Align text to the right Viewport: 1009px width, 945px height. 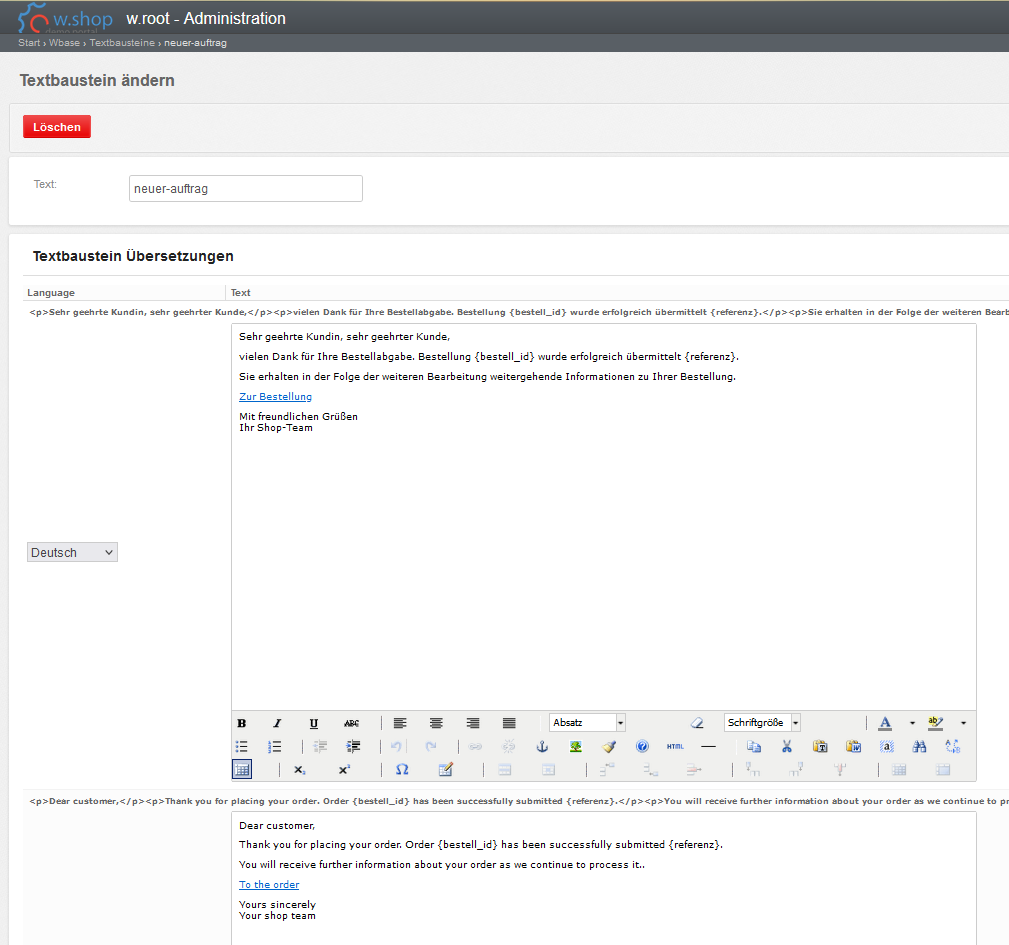[473, 723]
